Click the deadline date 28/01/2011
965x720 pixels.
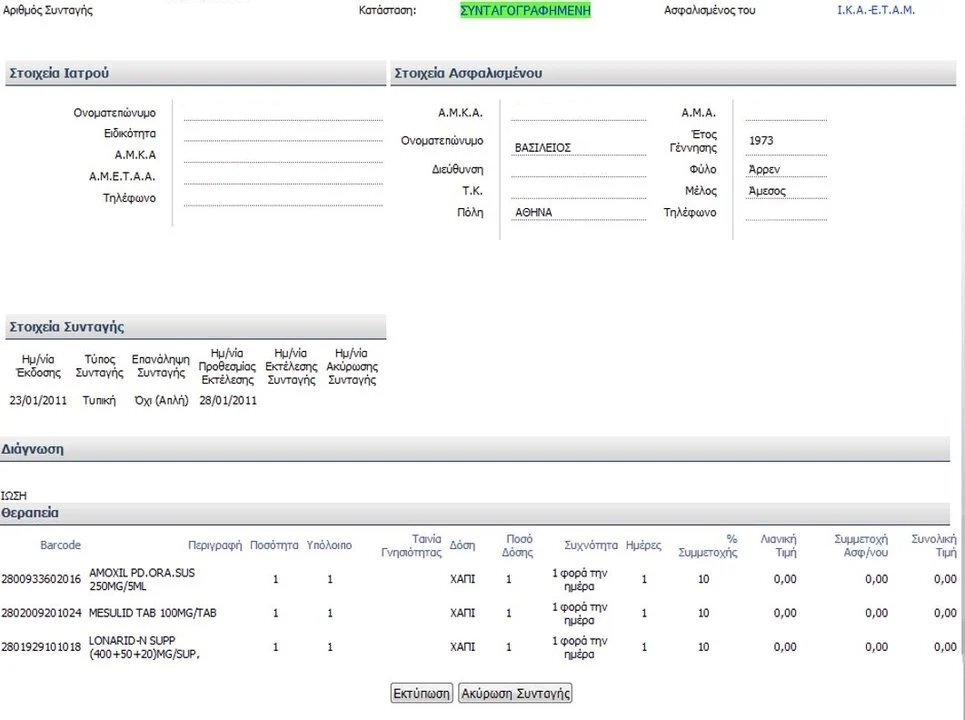pos(228,400)
